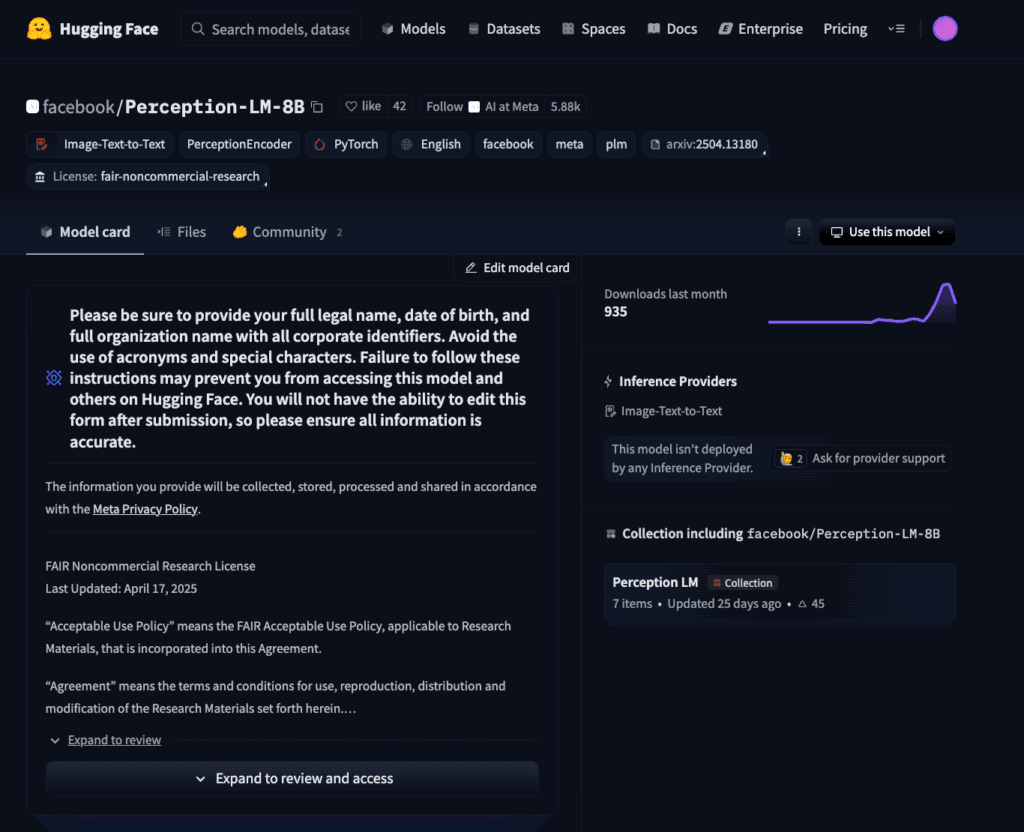Click the Hugging Face logo
Image resolution: width=1024 pixels, height=832 pixels.
pos(92,29)
